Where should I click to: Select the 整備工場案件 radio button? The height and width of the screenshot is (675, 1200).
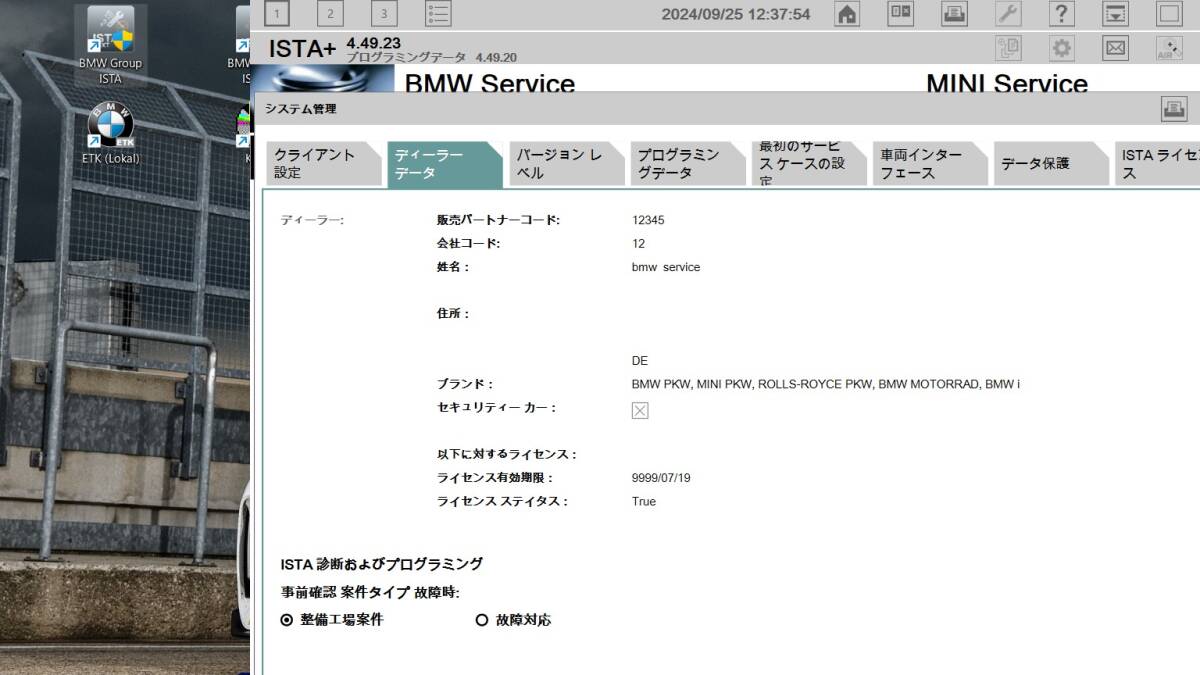[287, 619]
